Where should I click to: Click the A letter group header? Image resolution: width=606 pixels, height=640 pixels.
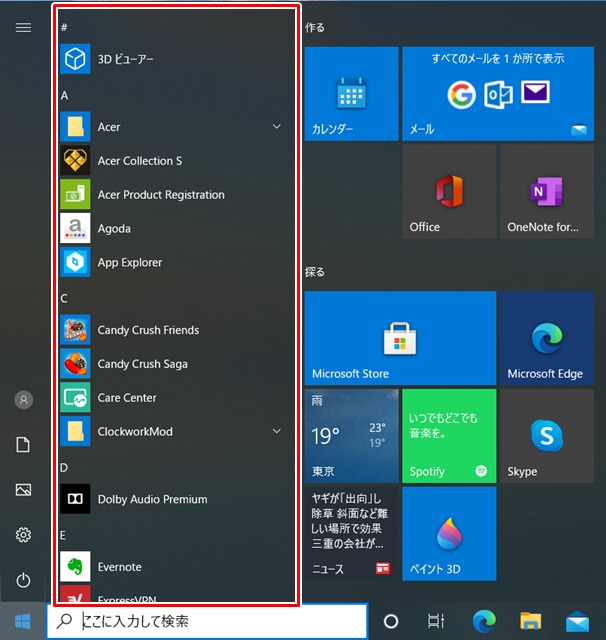(64, 96)
